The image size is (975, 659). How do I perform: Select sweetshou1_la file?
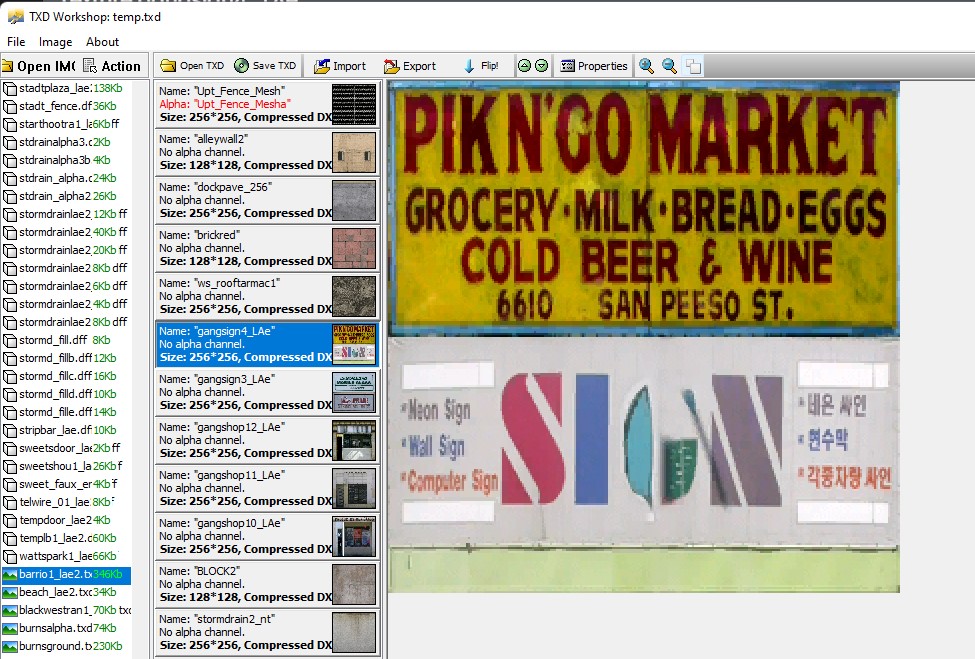66,467
